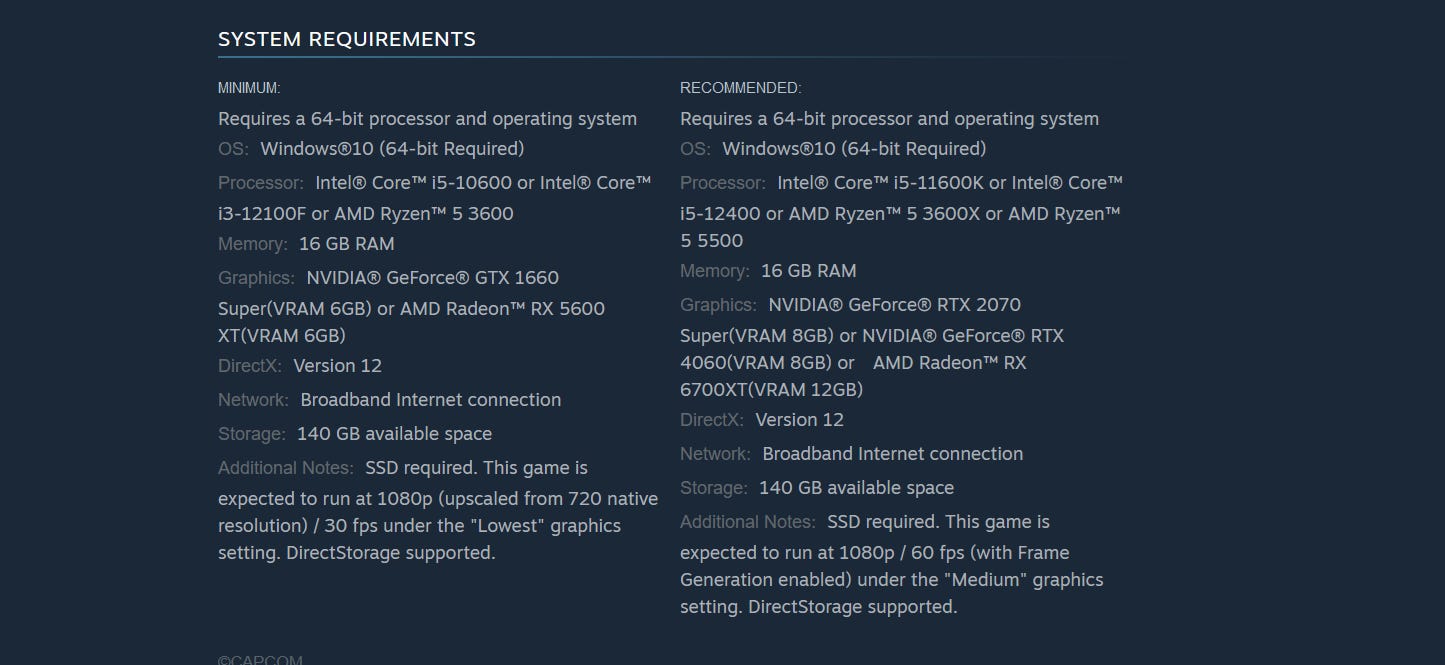Click the Graphics label under Recommended
The image size is (1445, 665).
coord(718,305)
